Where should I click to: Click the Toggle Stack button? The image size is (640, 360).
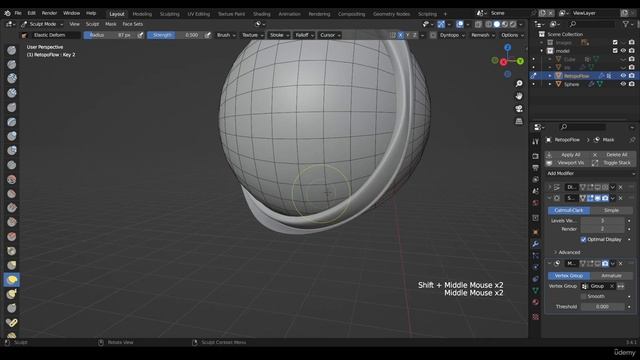tap(613, 163)
